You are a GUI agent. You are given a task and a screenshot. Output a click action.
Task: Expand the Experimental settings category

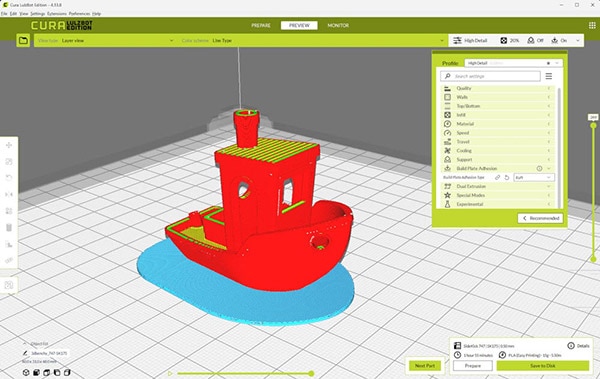click(498, 204)
